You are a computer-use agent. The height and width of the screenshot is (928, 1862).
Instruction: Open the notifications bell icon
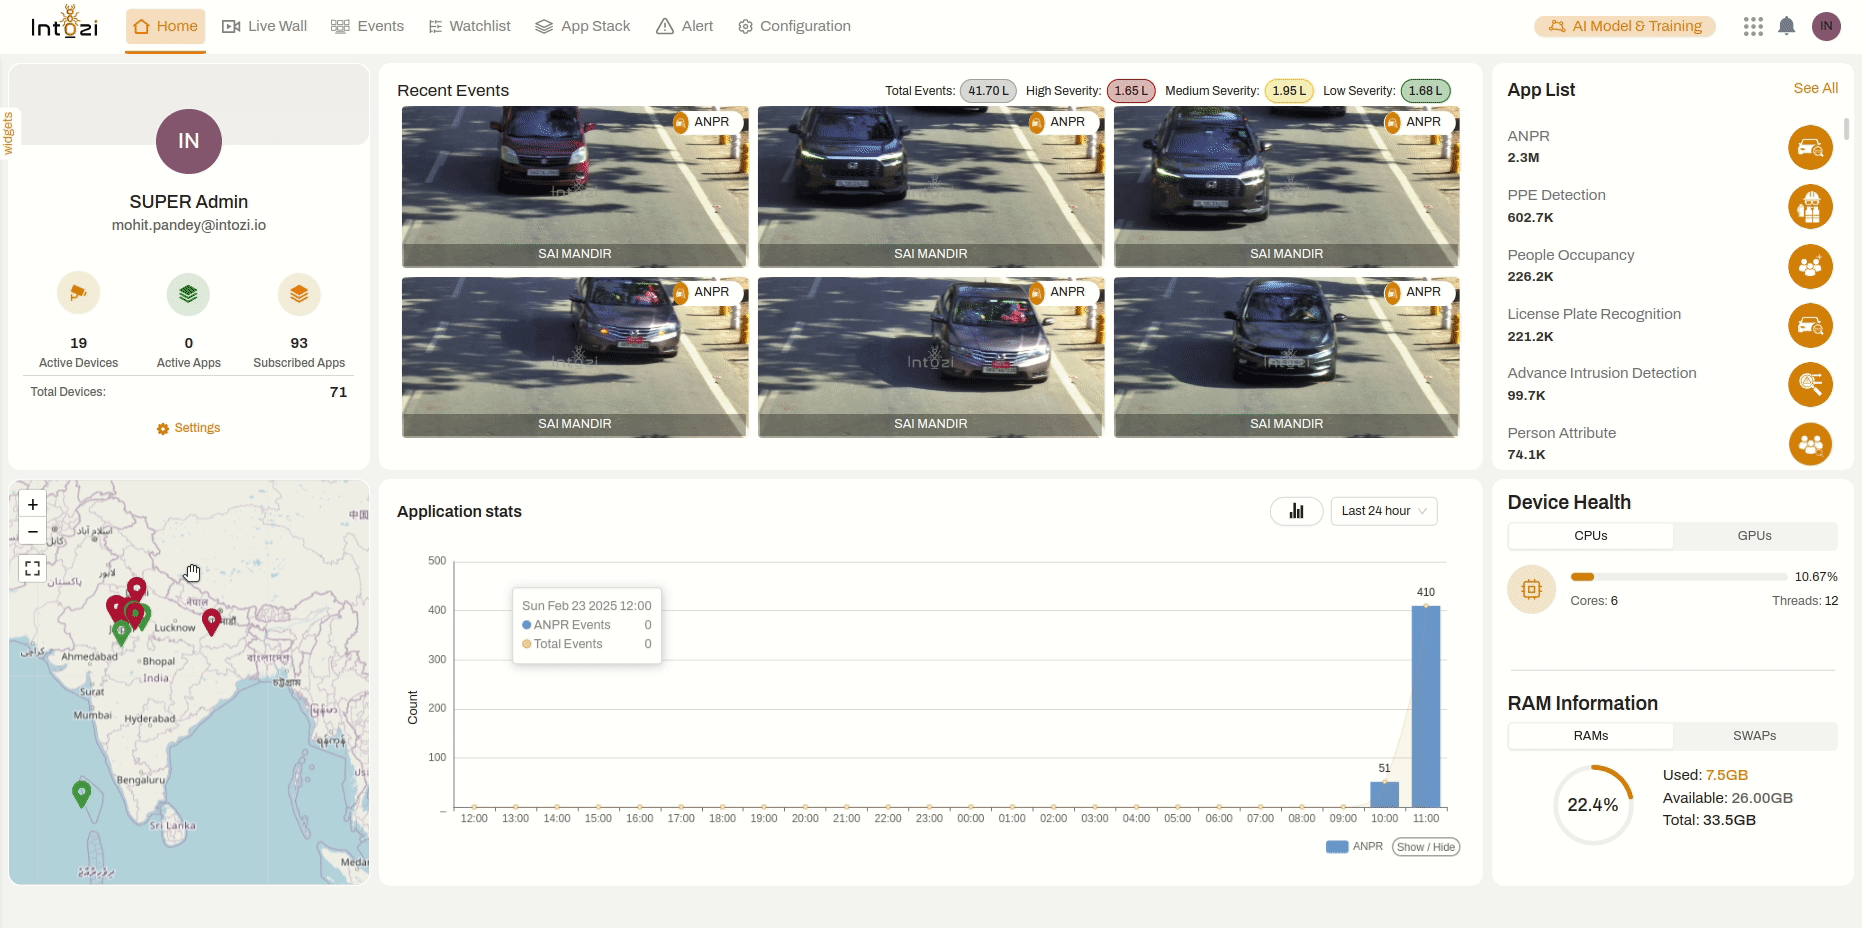pos(1786,26)
